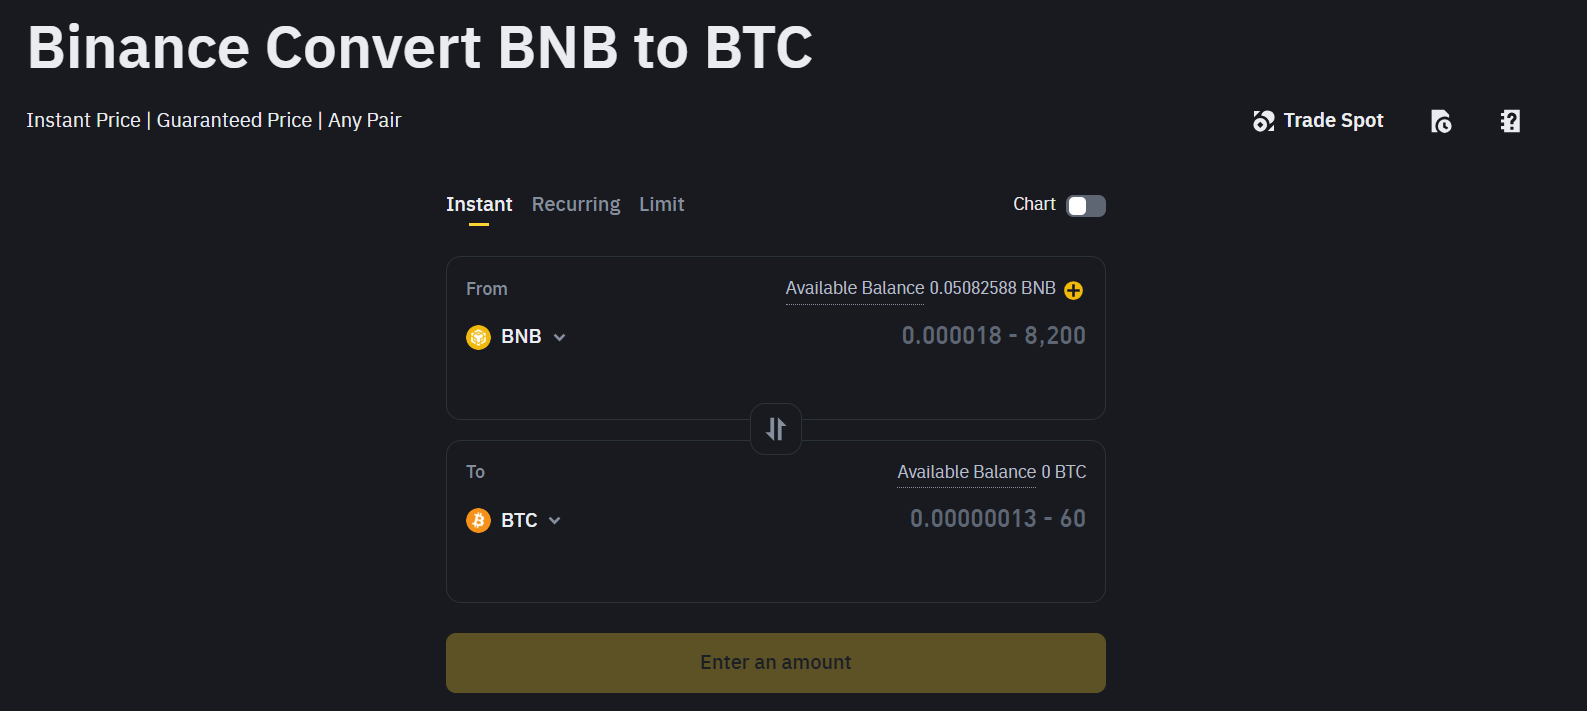The width and height of the screenshot is (1587, 711).
Task: Click the yellow plus deposit icon
Action: click(1074, 290)
